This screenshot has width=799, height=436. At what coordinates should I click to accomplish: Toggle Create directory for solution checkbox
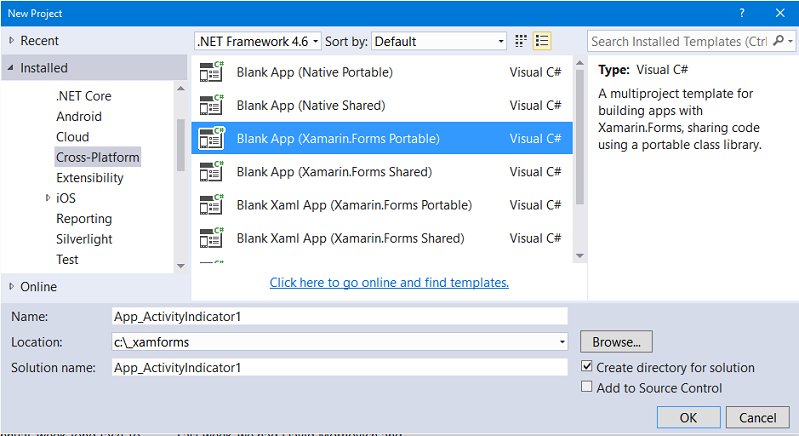587,366
